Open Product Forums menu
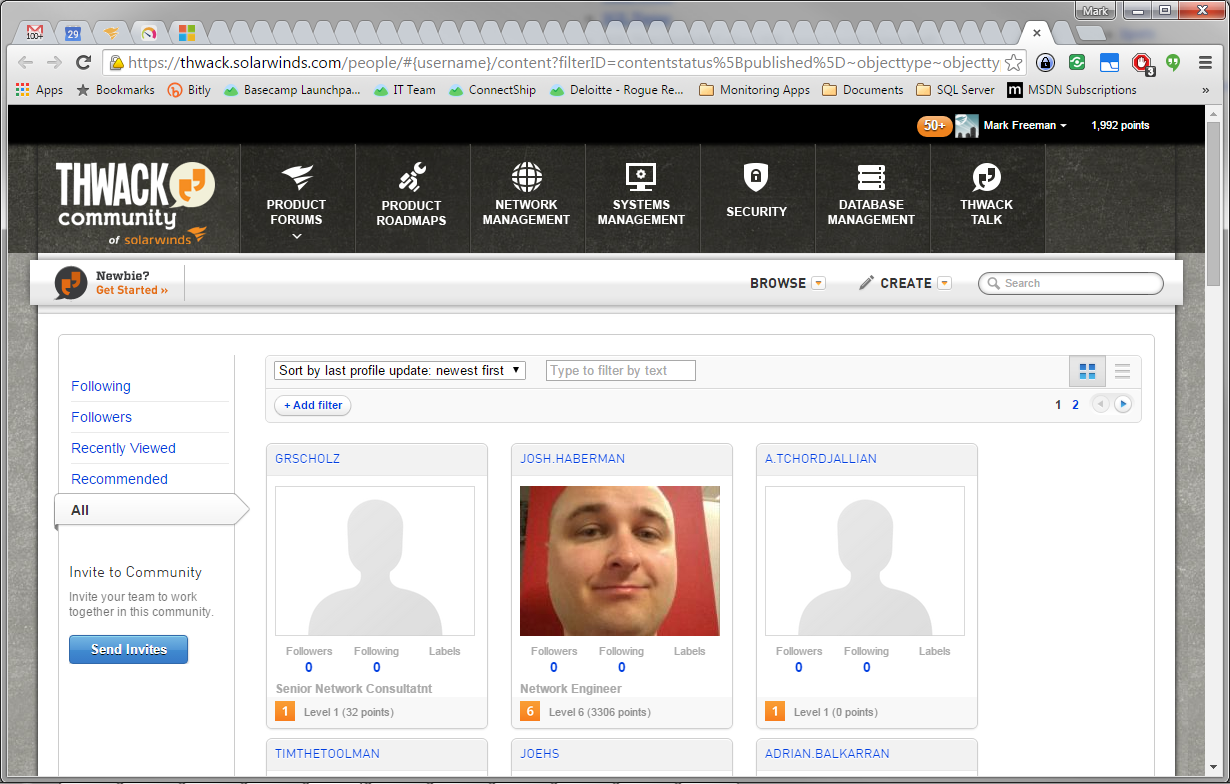Image resolution: width=1230 pixels, height=784 pixels. click(297, 200)
